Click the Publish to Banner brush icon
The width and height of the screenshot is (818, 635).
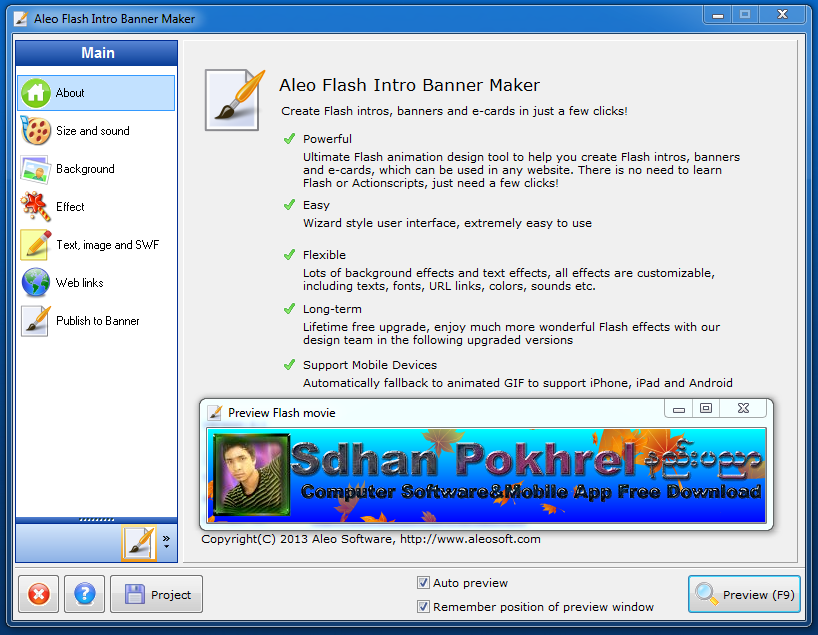pyautogui.click(x=35, y=321)
